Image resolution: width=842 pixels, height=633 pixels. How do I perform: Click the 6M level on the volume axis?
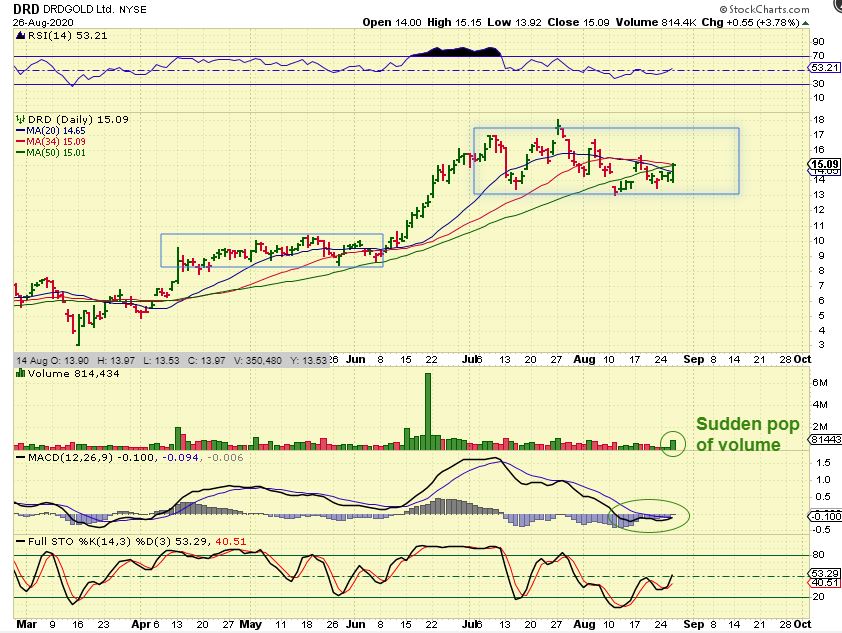point(820,382)
